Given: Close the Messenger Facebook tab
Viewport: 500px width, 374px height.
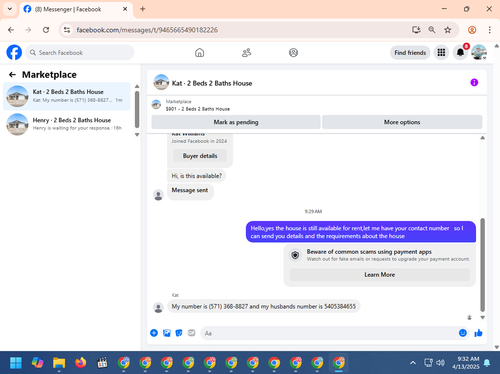Looking at the screenshot, I should 125,9.
